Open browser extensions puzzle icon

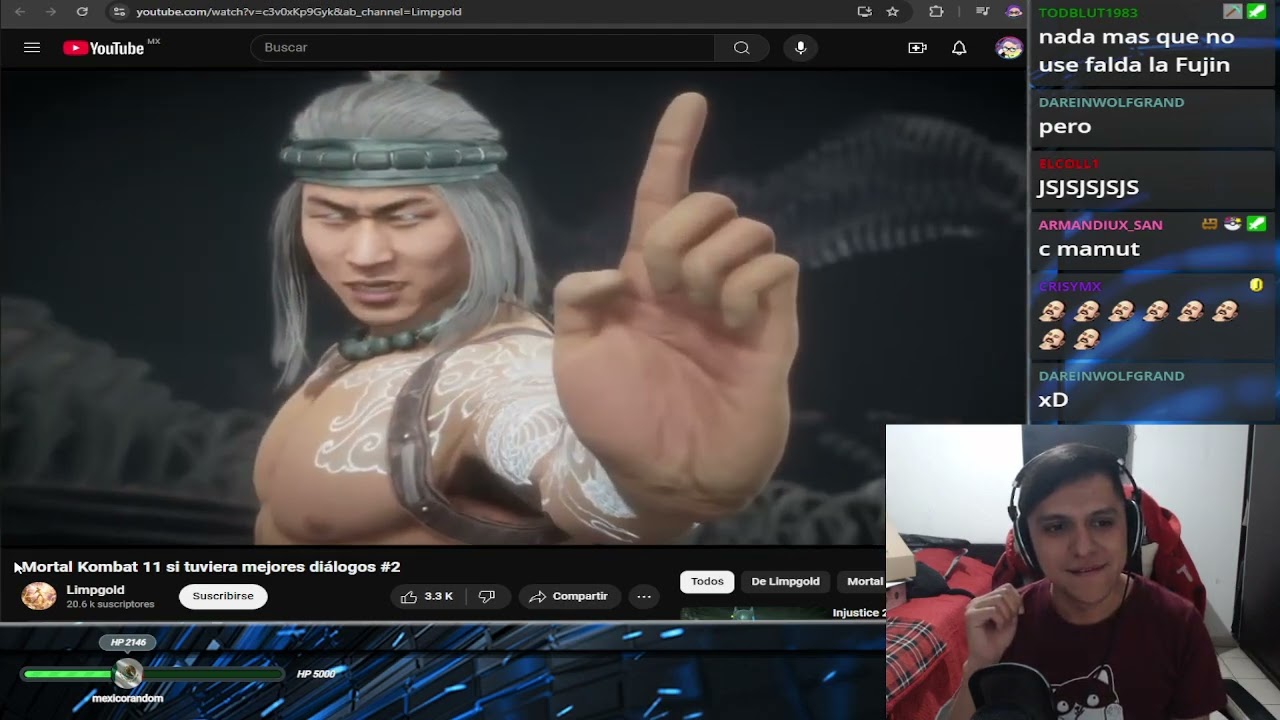936,11
